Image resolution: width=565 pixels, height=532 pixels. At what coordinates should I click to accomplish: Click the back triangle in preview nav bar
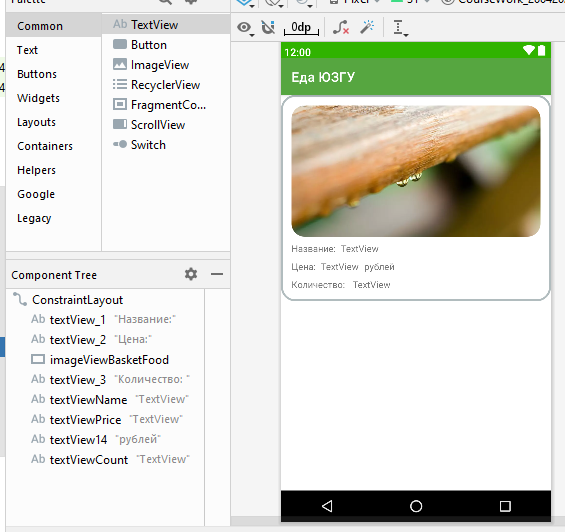[x=327, y=506]
